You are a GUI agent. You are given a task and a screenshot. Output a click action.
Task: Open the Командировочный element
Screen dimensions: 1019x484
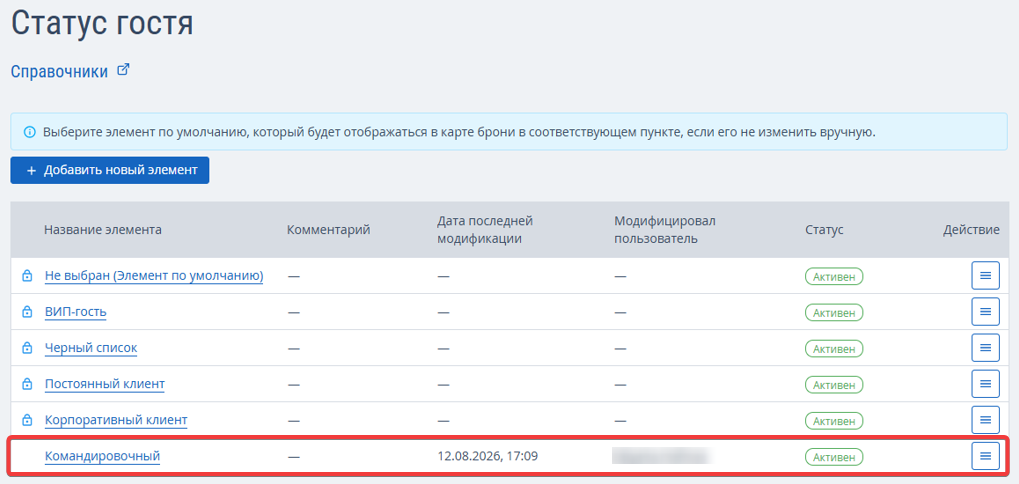click(x=103, y=456)
